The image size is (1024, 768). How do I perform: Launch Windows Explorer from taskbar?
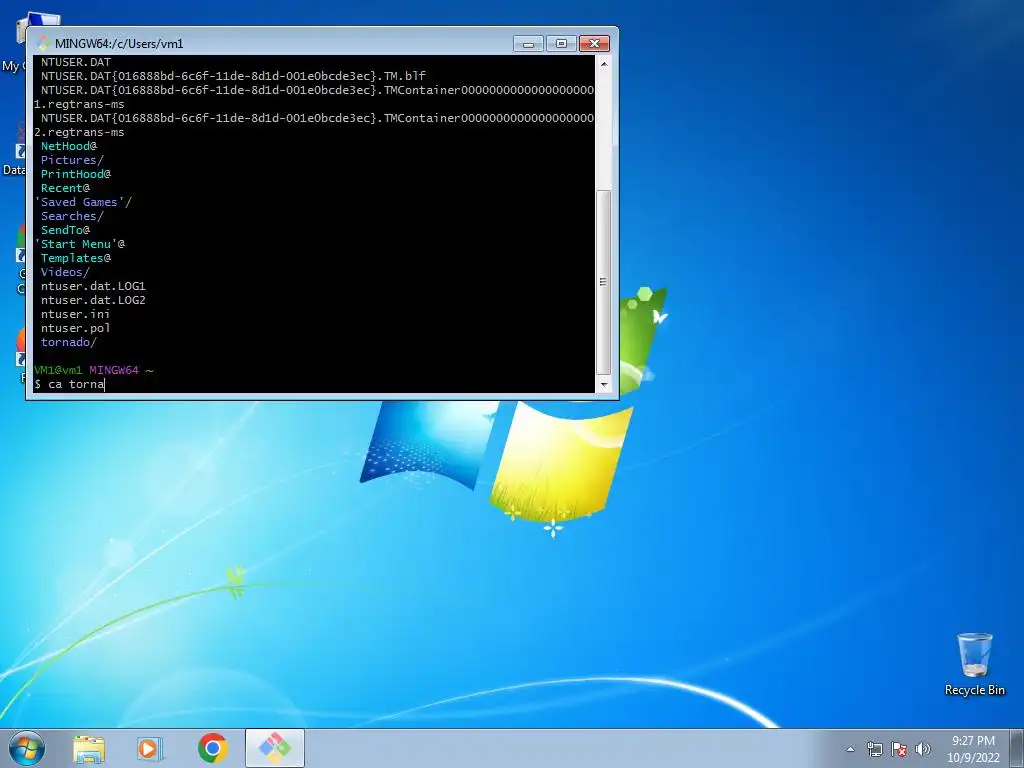89,749
